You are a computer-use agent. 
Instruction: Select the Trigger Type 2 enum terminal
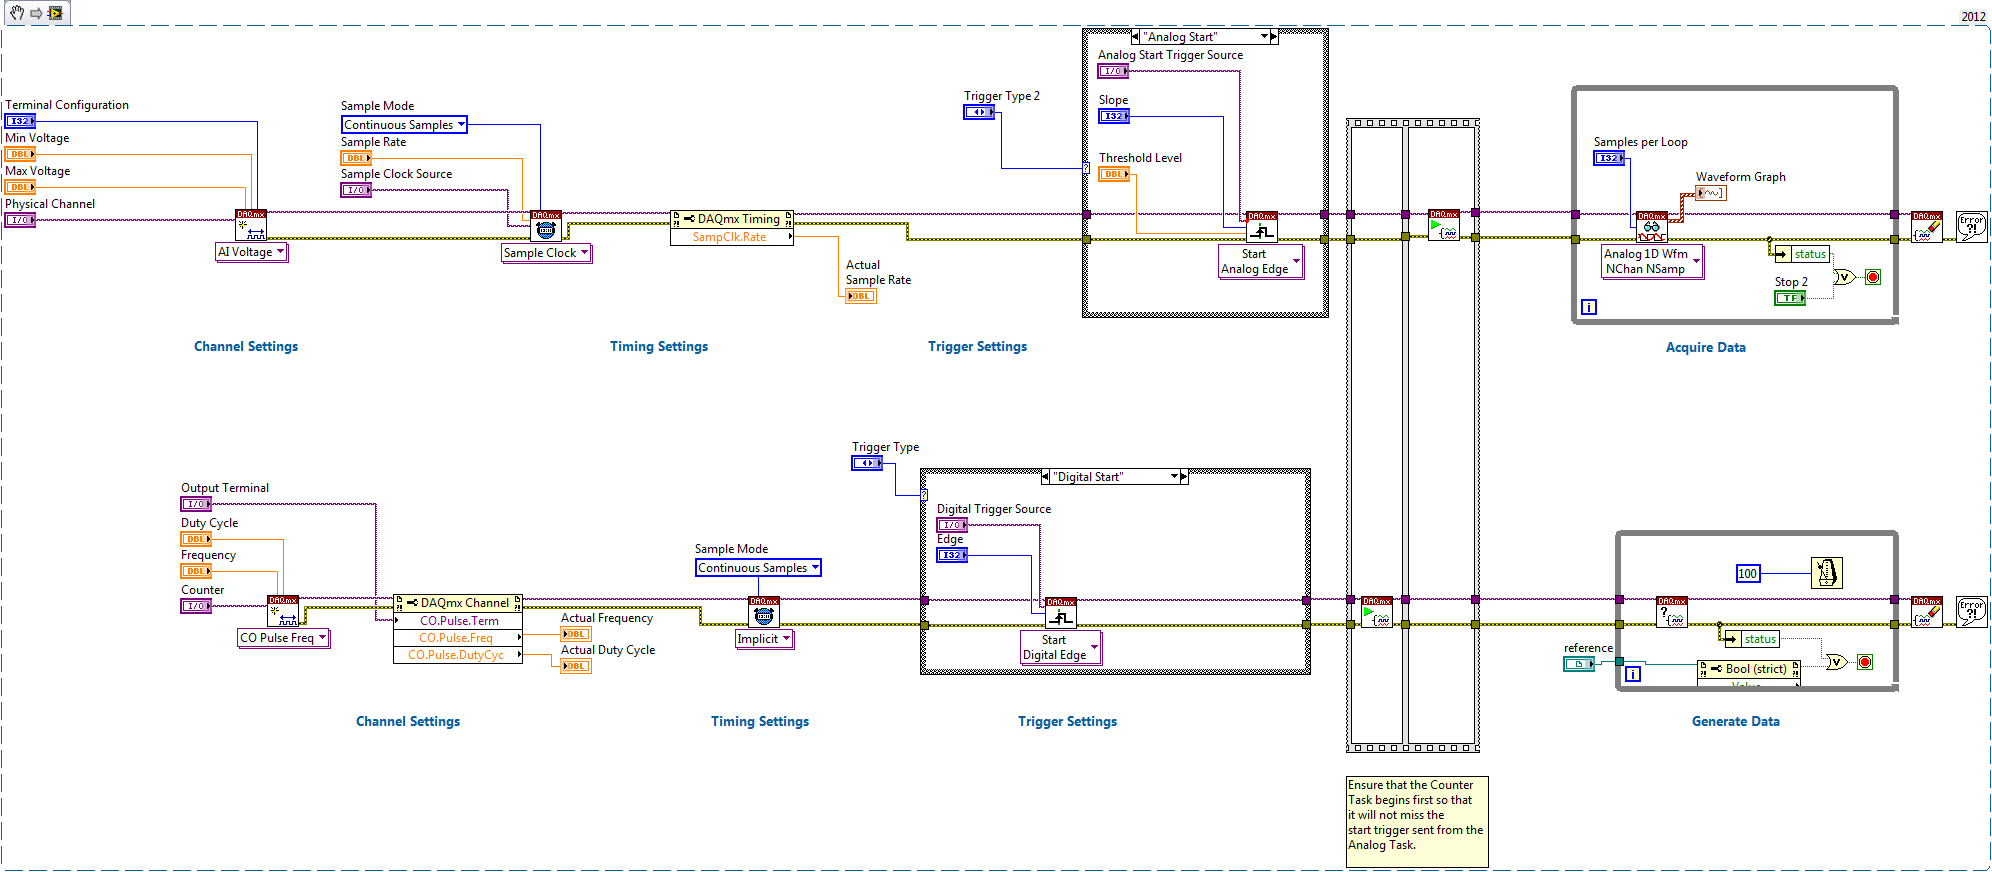tap(979, 112)
